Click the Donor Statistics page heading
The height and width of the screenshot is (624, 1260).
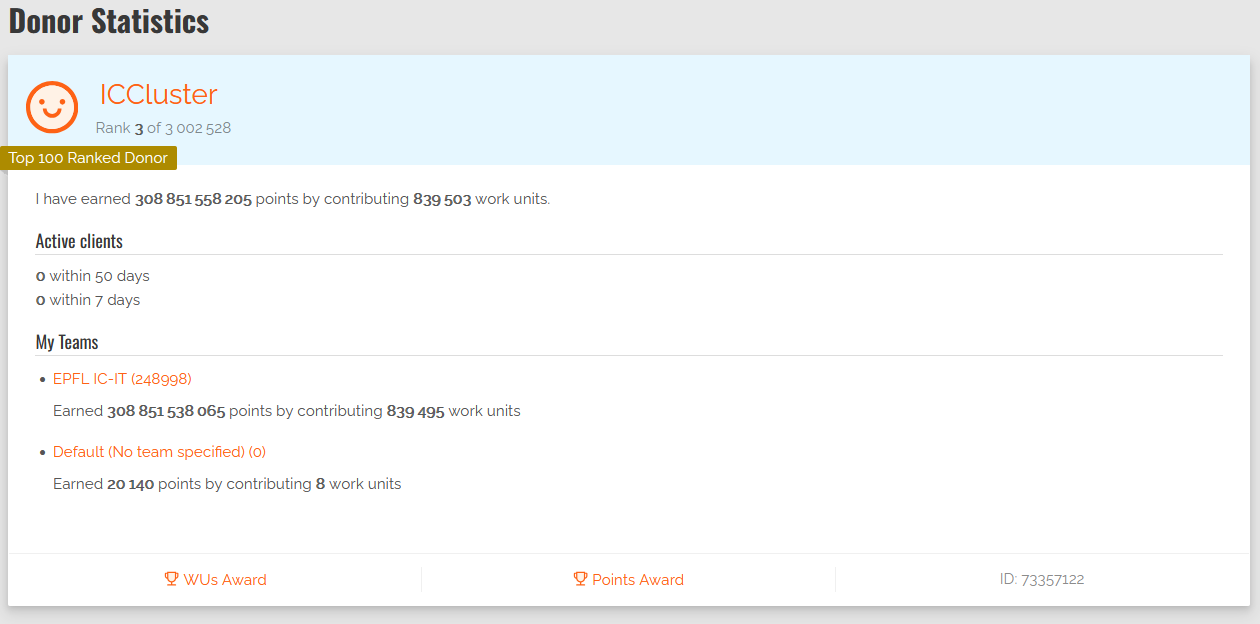pyautogui.click(x=109, y=22)
